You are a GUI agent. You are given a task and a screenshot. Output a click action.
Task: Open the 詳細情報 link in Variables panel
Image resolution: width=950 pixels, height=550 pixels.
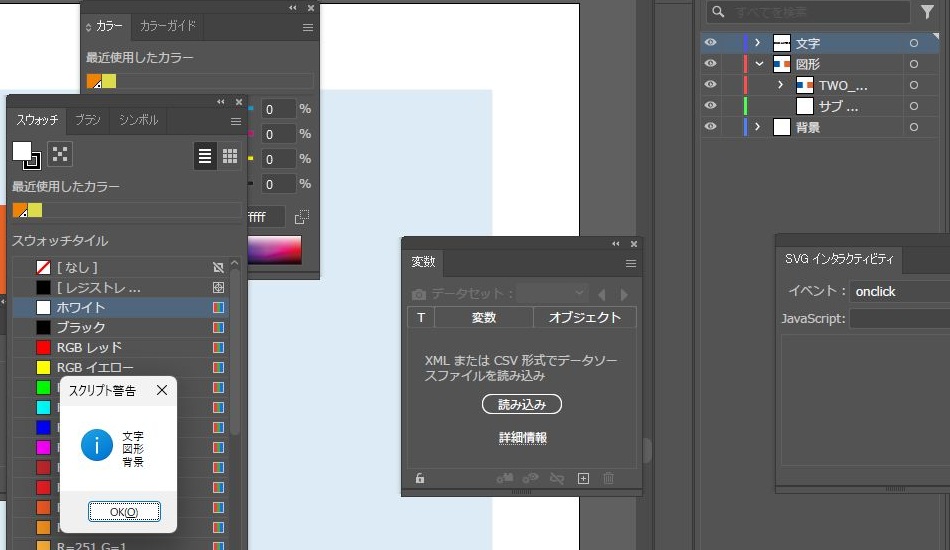pyautogui.click(x=523, y=437)
